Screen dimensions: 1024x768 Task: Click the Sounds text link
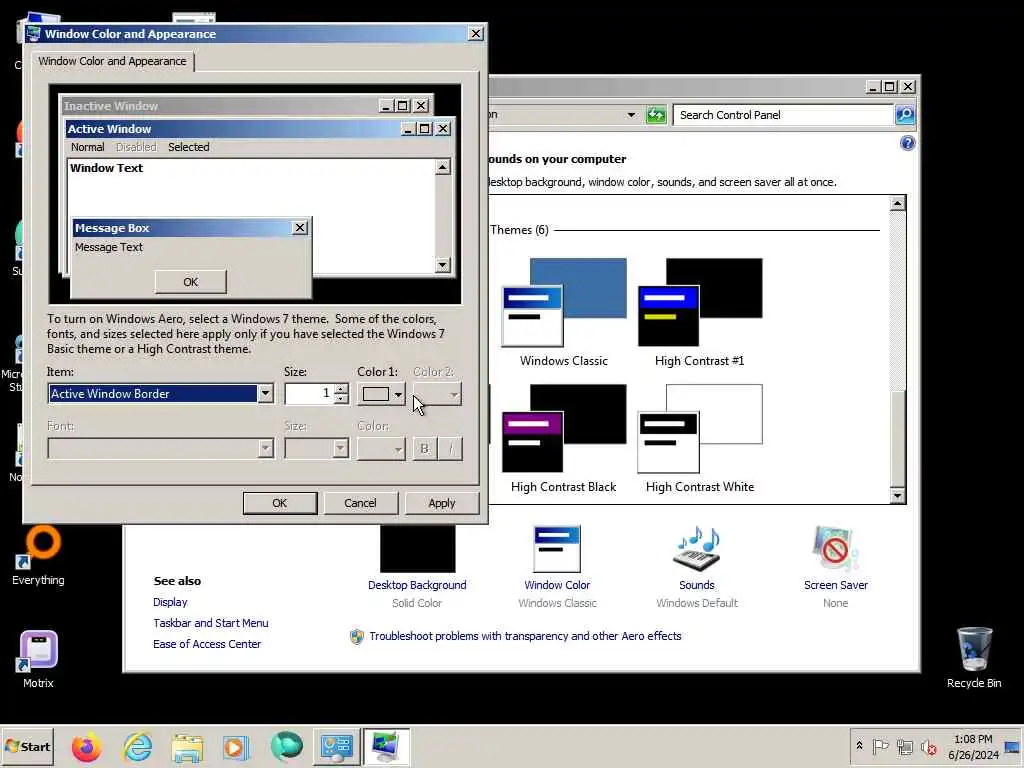tap(697, 585)
